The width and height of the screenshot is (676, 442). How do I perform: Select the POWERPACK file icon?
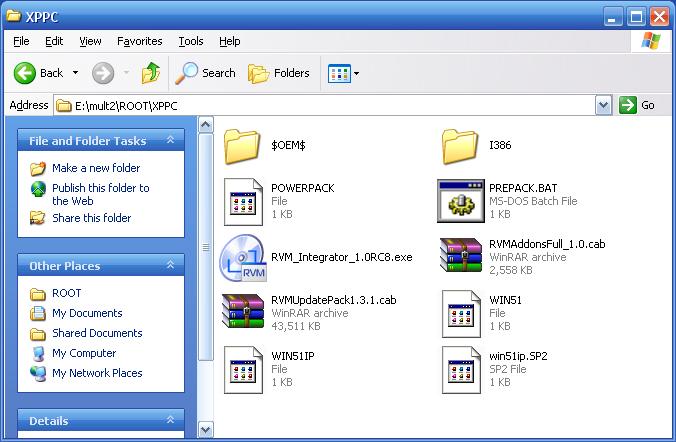point(243,202)
